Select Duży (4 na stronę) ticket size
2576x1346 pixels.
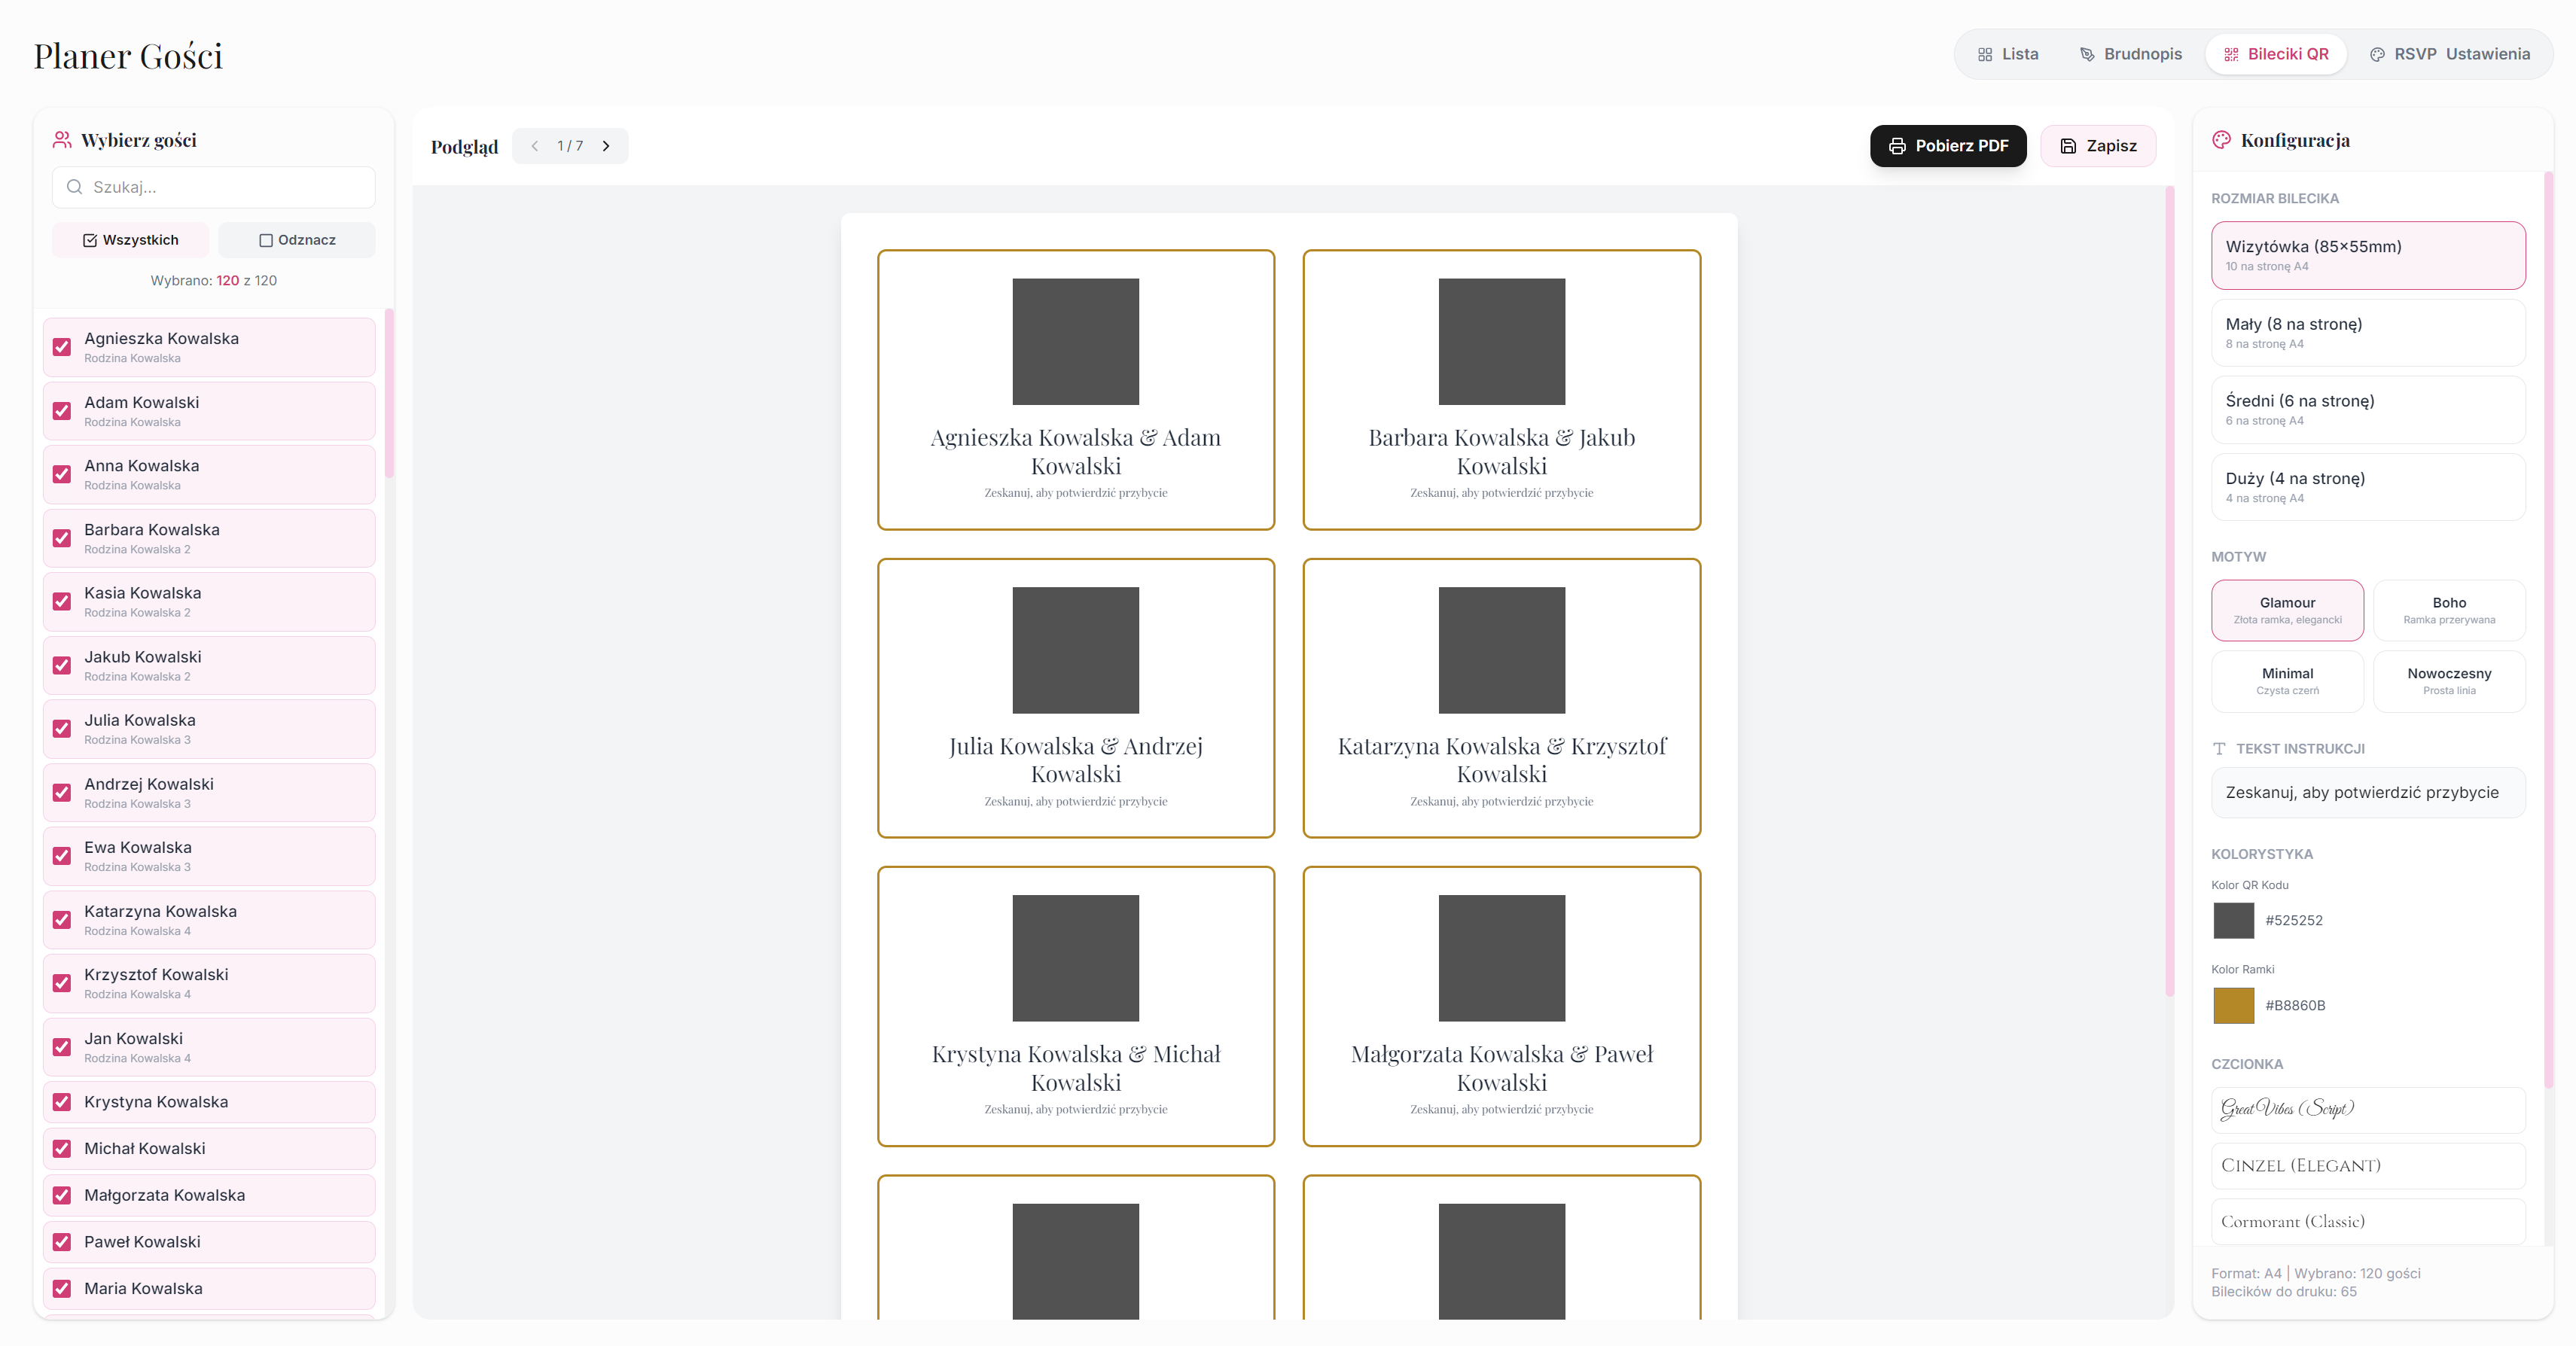[x=2367, y=487]
